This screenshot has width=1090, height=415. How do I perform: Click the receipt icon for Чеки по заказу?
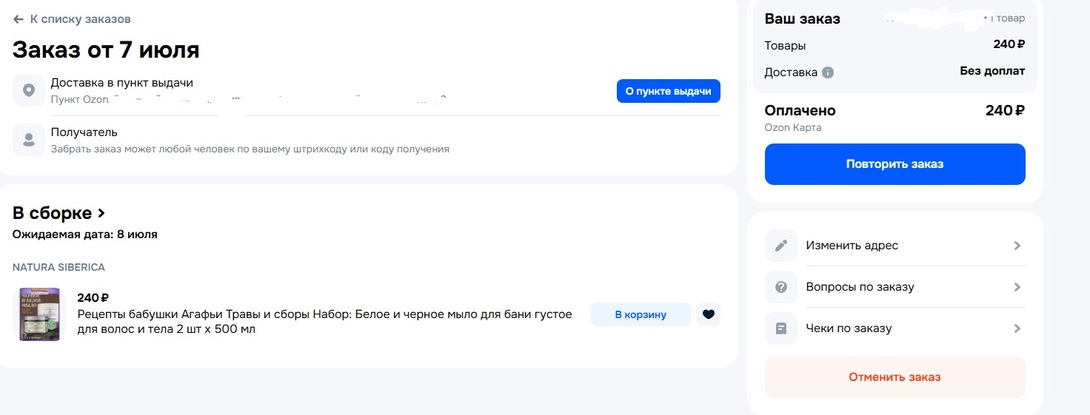782,328
